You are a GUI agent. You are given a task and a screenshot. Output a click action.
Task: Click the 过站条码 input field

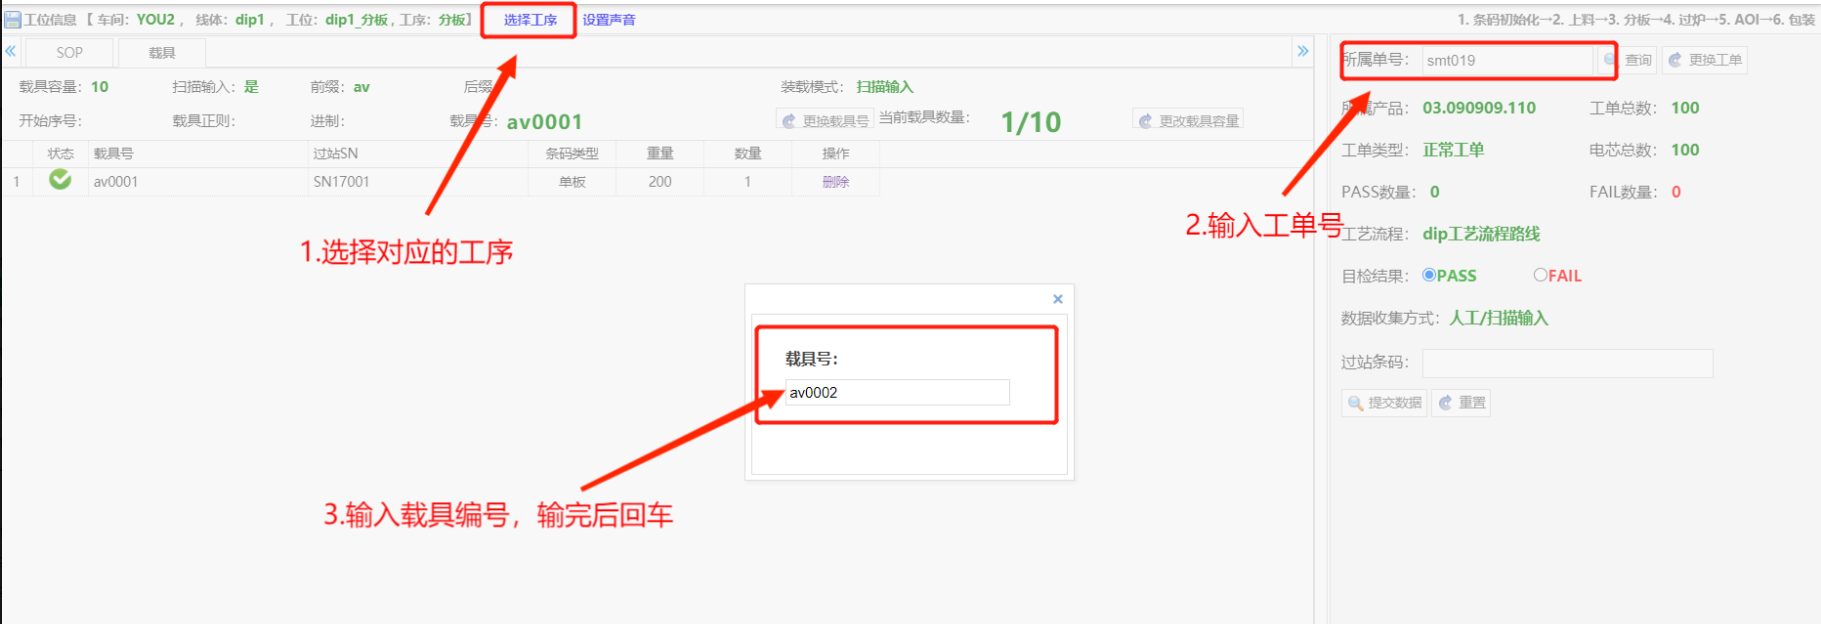point(1567,363)
